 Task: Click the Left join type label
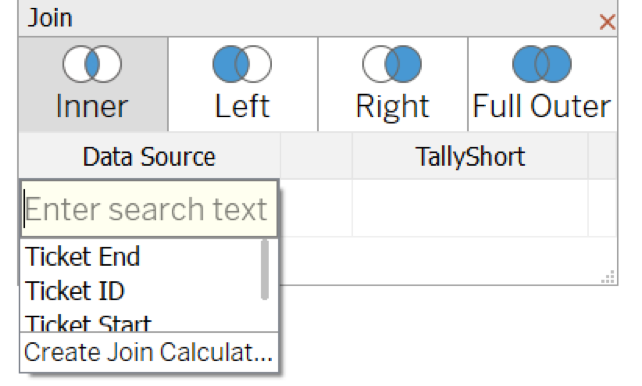pos(242,106)
